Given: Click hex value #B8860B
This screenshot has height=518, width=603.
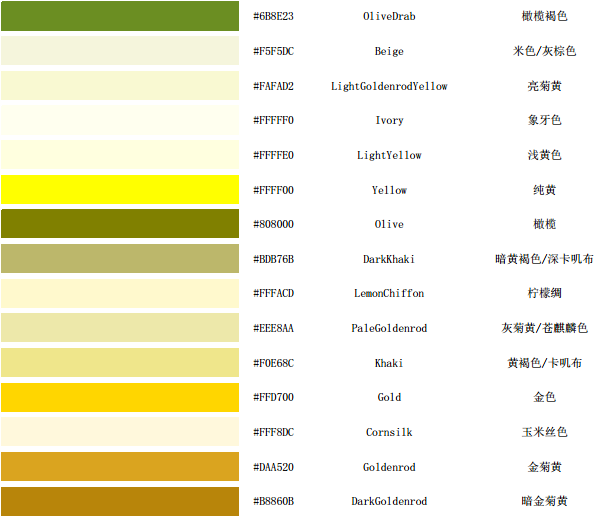Looking at the screenshot, I should click(x=273, y=501).
